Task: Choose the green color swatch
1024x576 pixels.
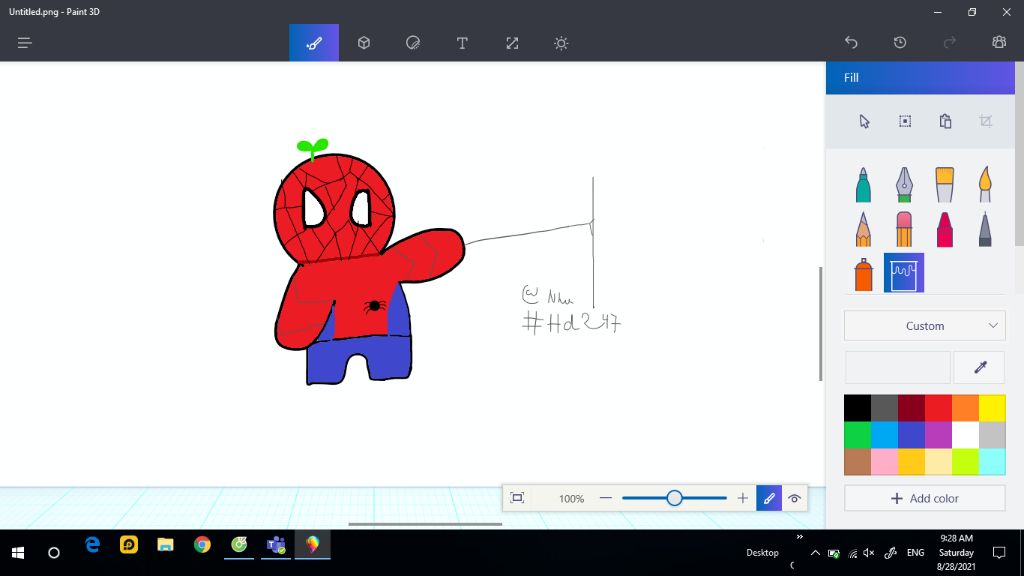Action: pos(857,435)
